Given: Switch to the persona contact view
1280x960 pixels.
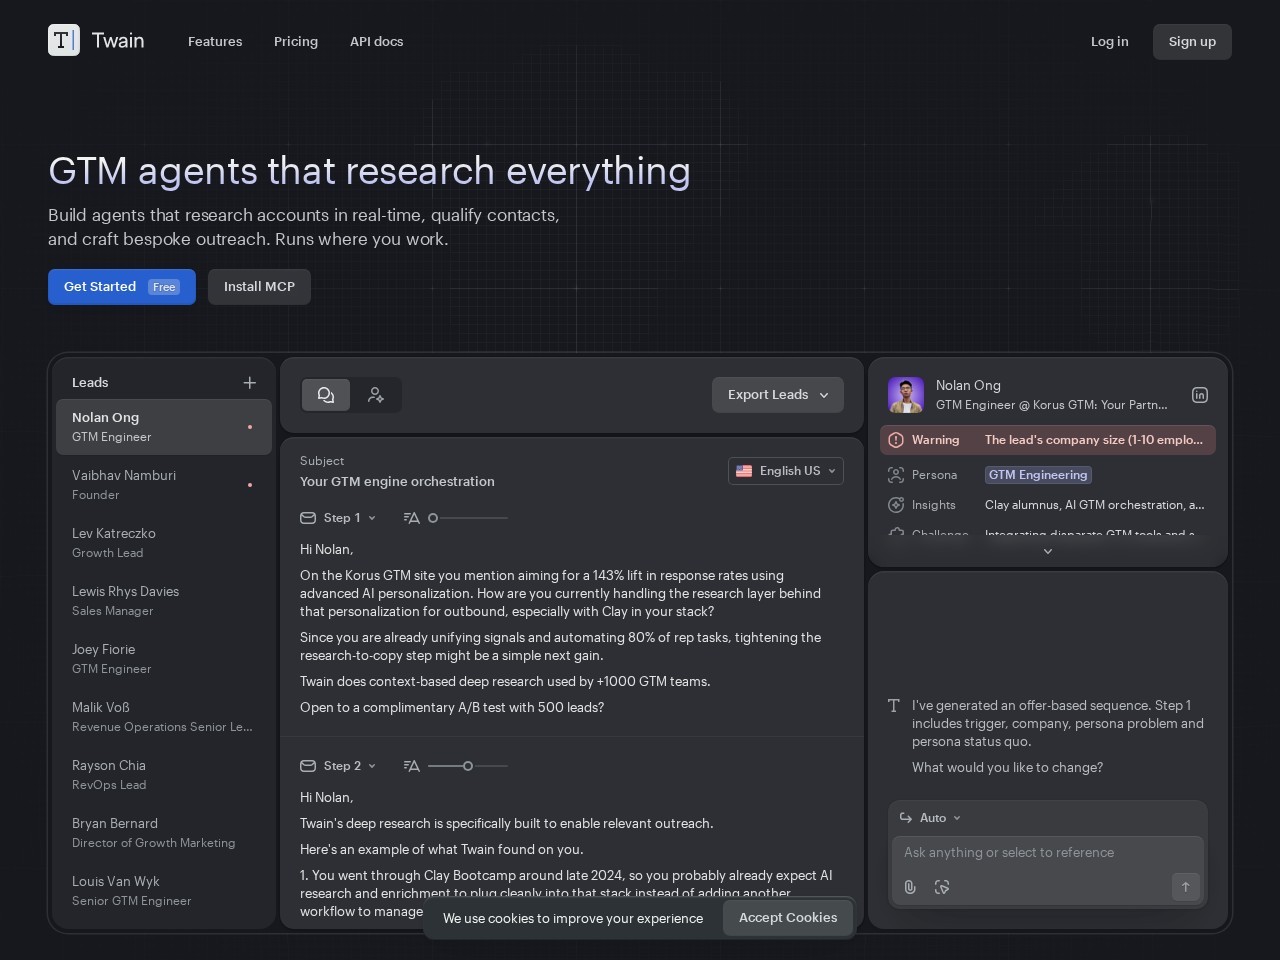Looking at the screenshot, I should tap(376, 395).
